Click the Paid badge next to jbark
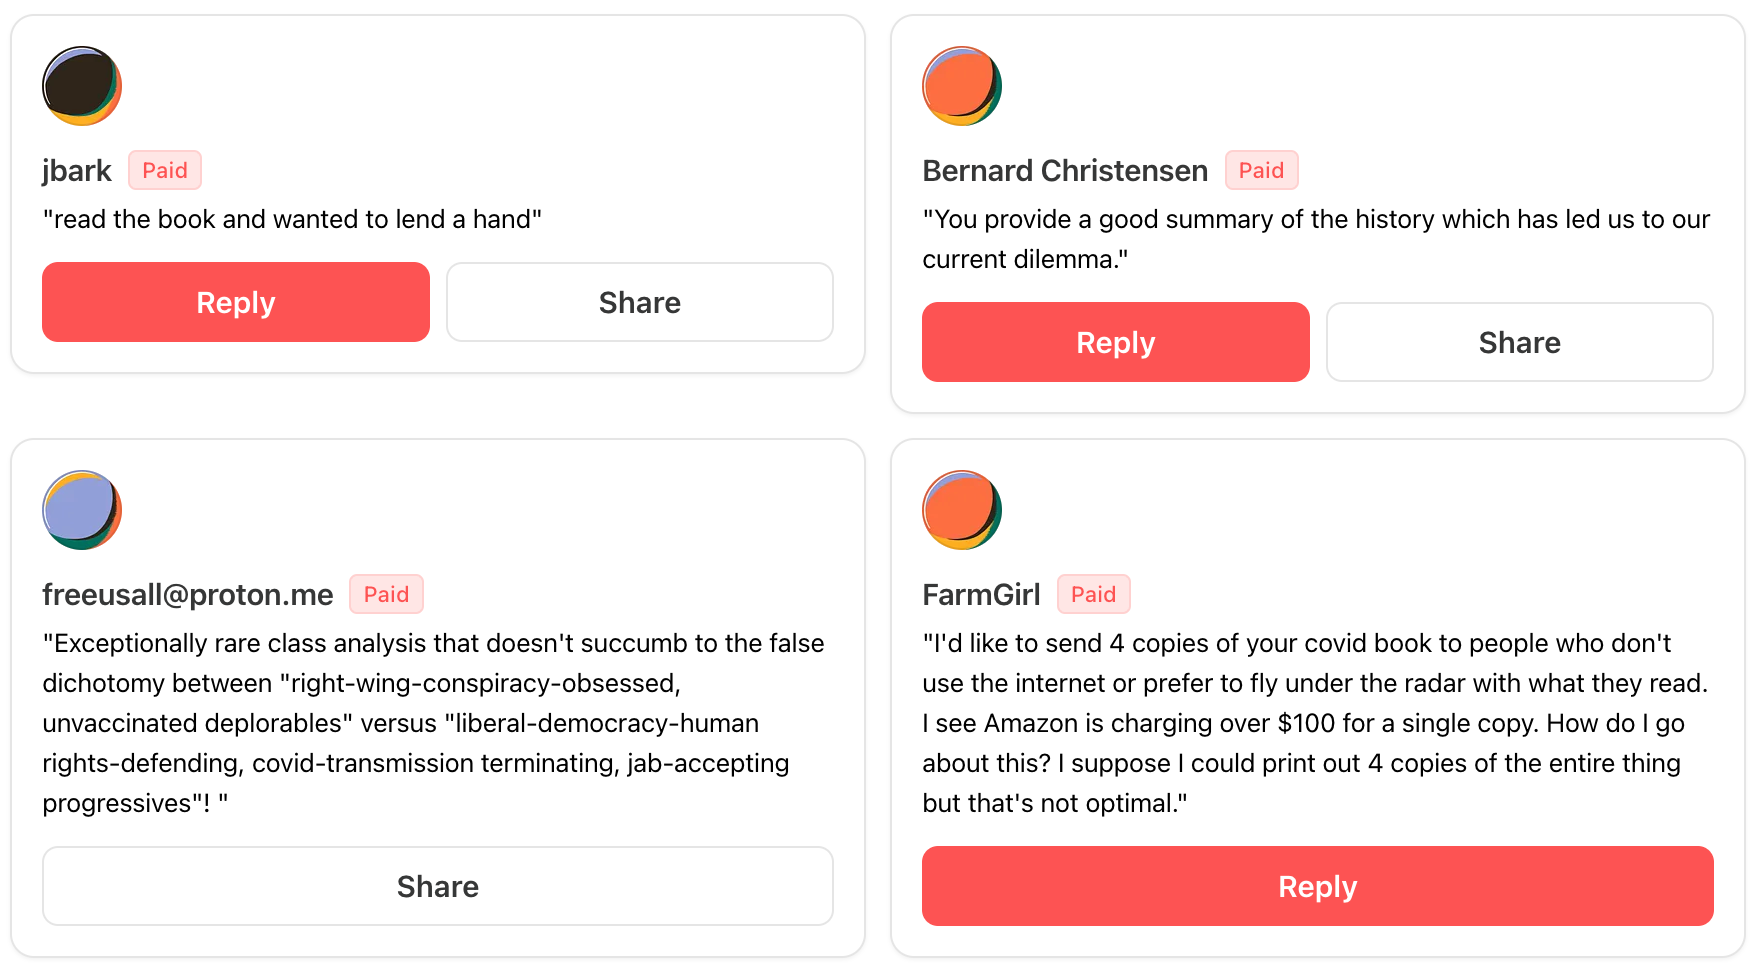 [x=165, y=171]
